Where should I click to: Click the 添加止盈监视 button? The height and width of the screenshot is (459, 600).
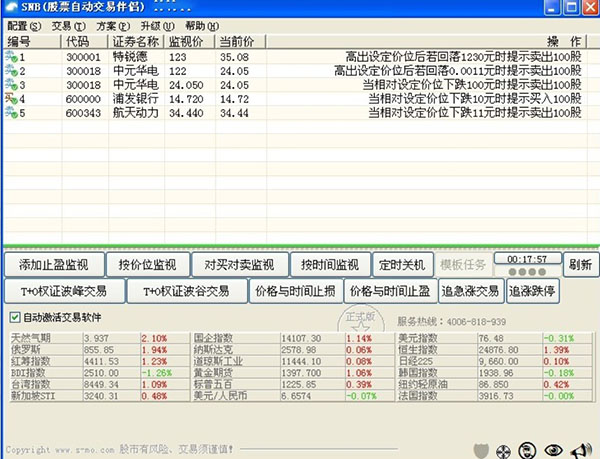tap(55, 265)
